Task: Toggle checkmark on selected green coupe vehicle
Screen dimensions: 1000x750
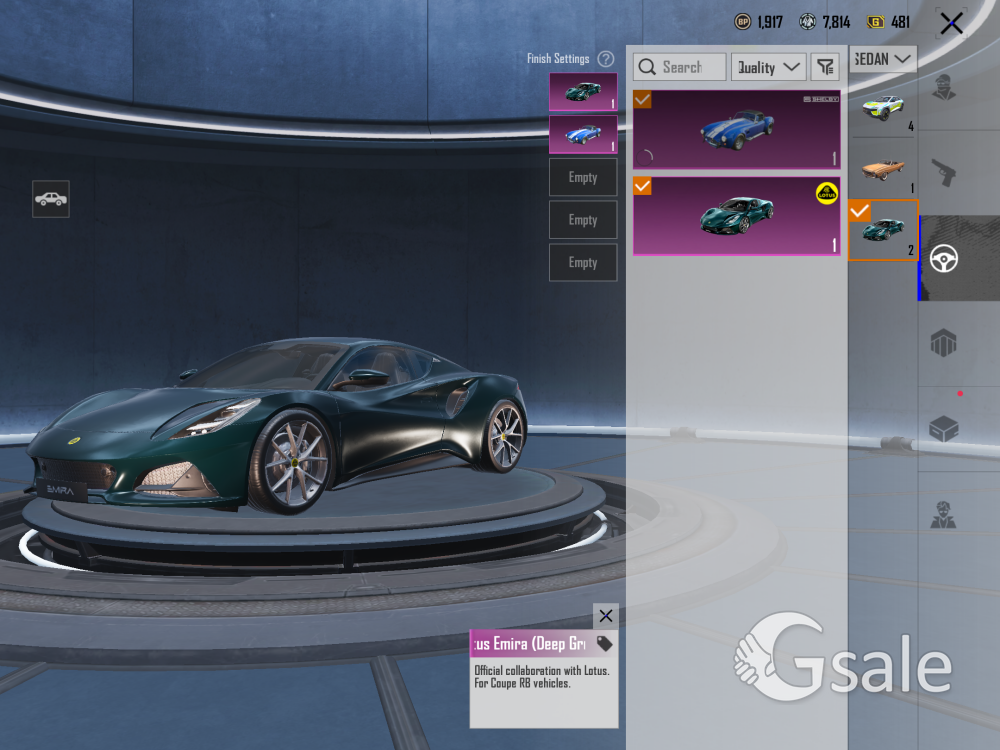Action: point(859,211)
